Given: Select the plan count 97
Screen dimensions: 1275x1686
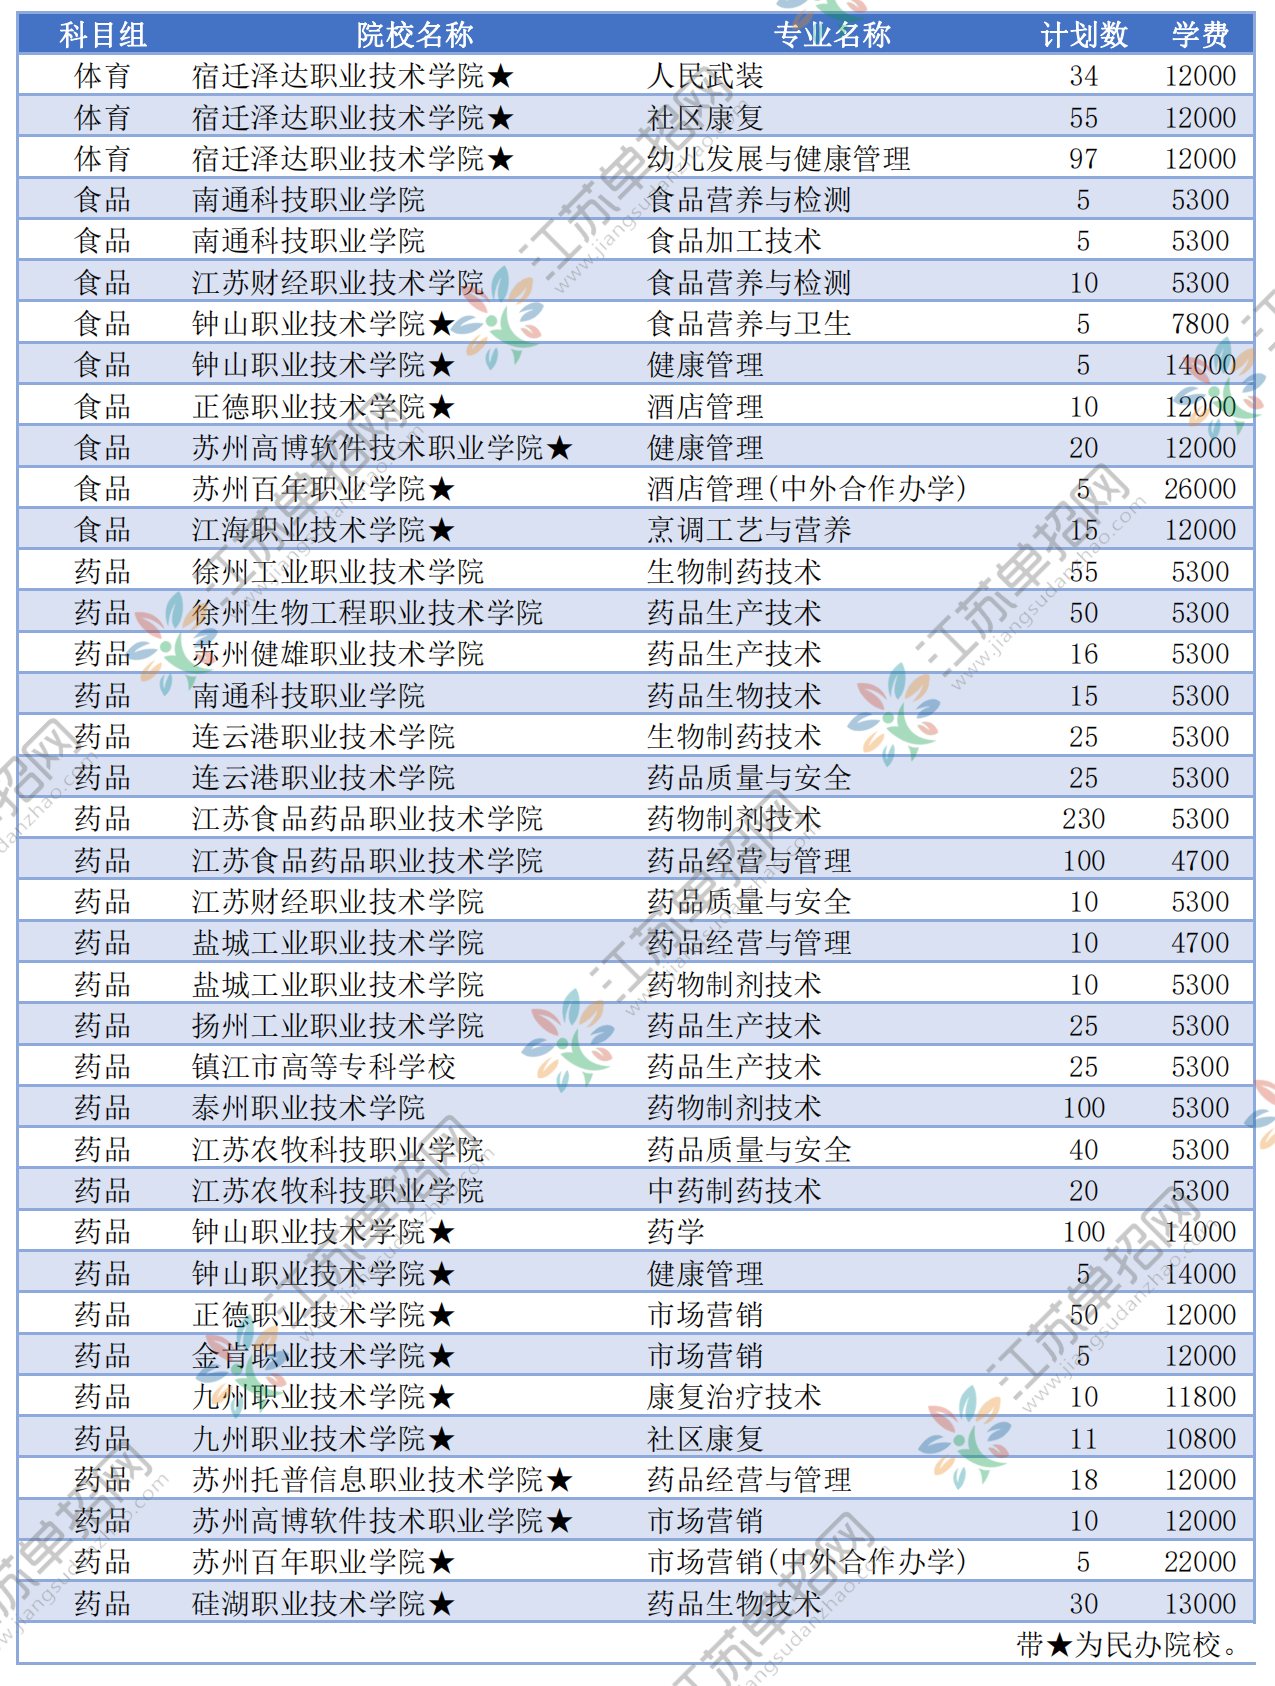Looking at the screenshot, I should [x=1084, y=159].
